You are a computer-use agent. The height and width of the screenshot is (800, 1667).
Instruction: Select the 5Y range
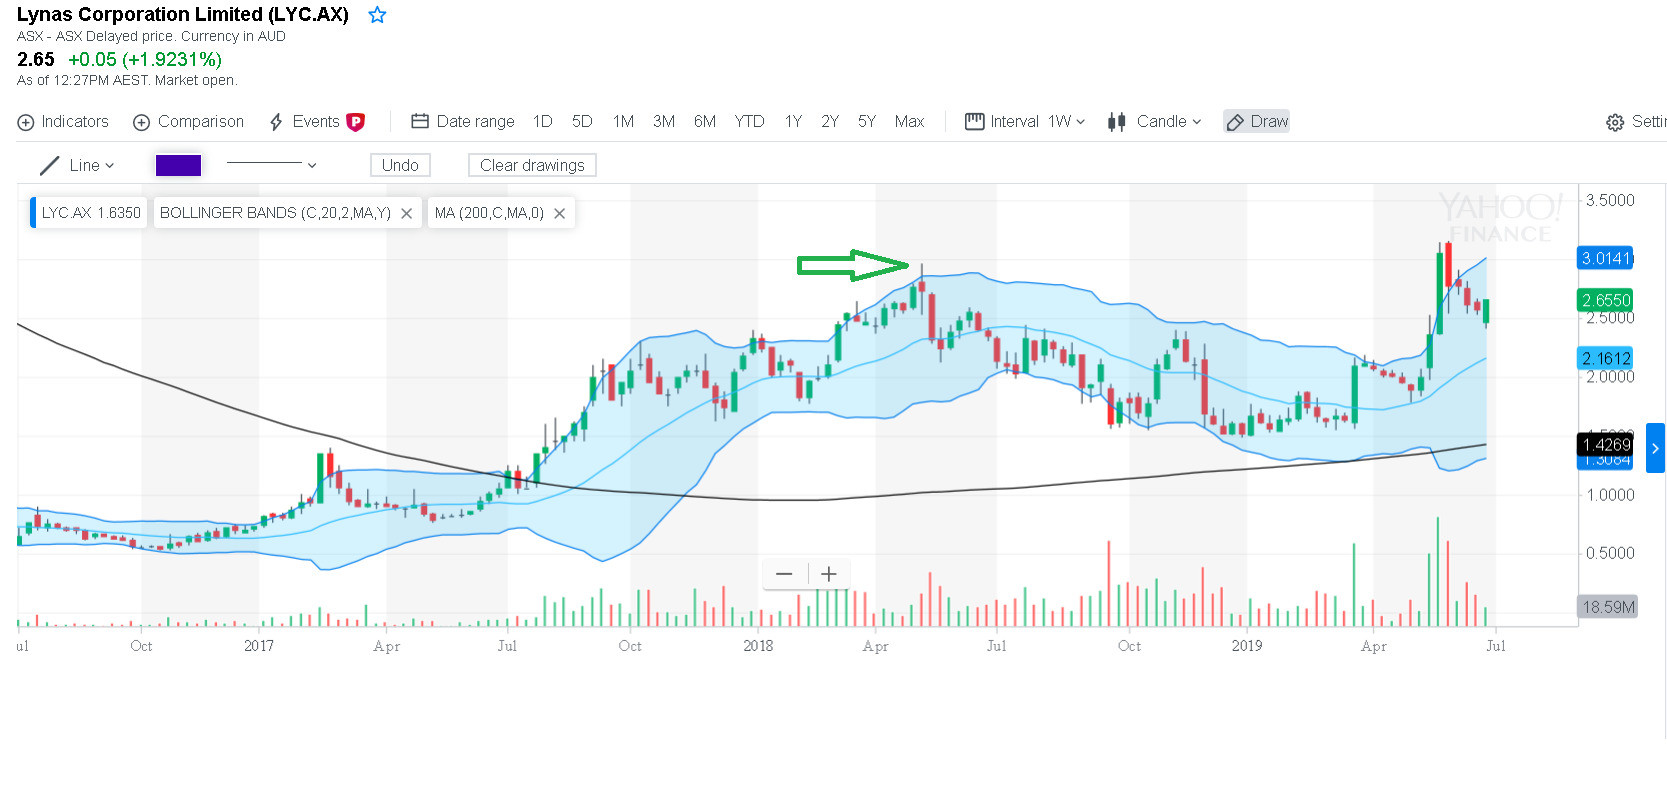(x=867, y=122)
